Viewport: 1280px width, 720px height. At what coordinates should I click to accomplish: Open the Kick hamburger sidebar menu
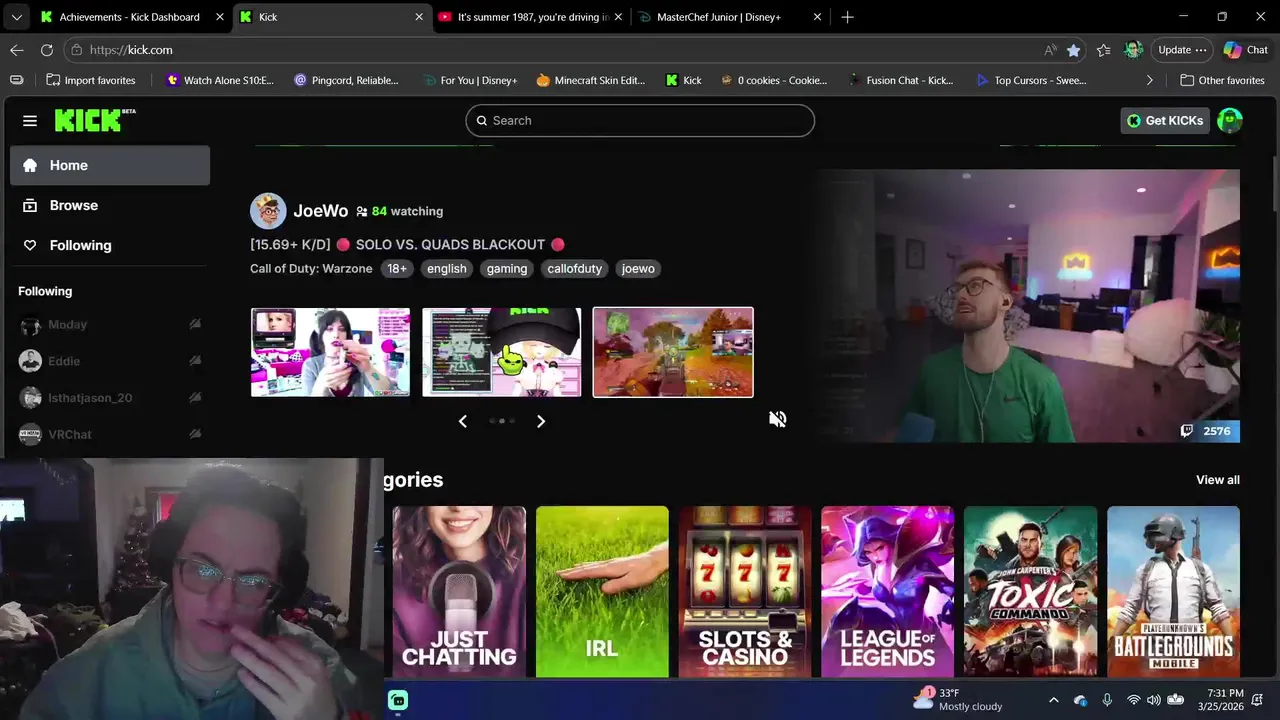[30, 121]
